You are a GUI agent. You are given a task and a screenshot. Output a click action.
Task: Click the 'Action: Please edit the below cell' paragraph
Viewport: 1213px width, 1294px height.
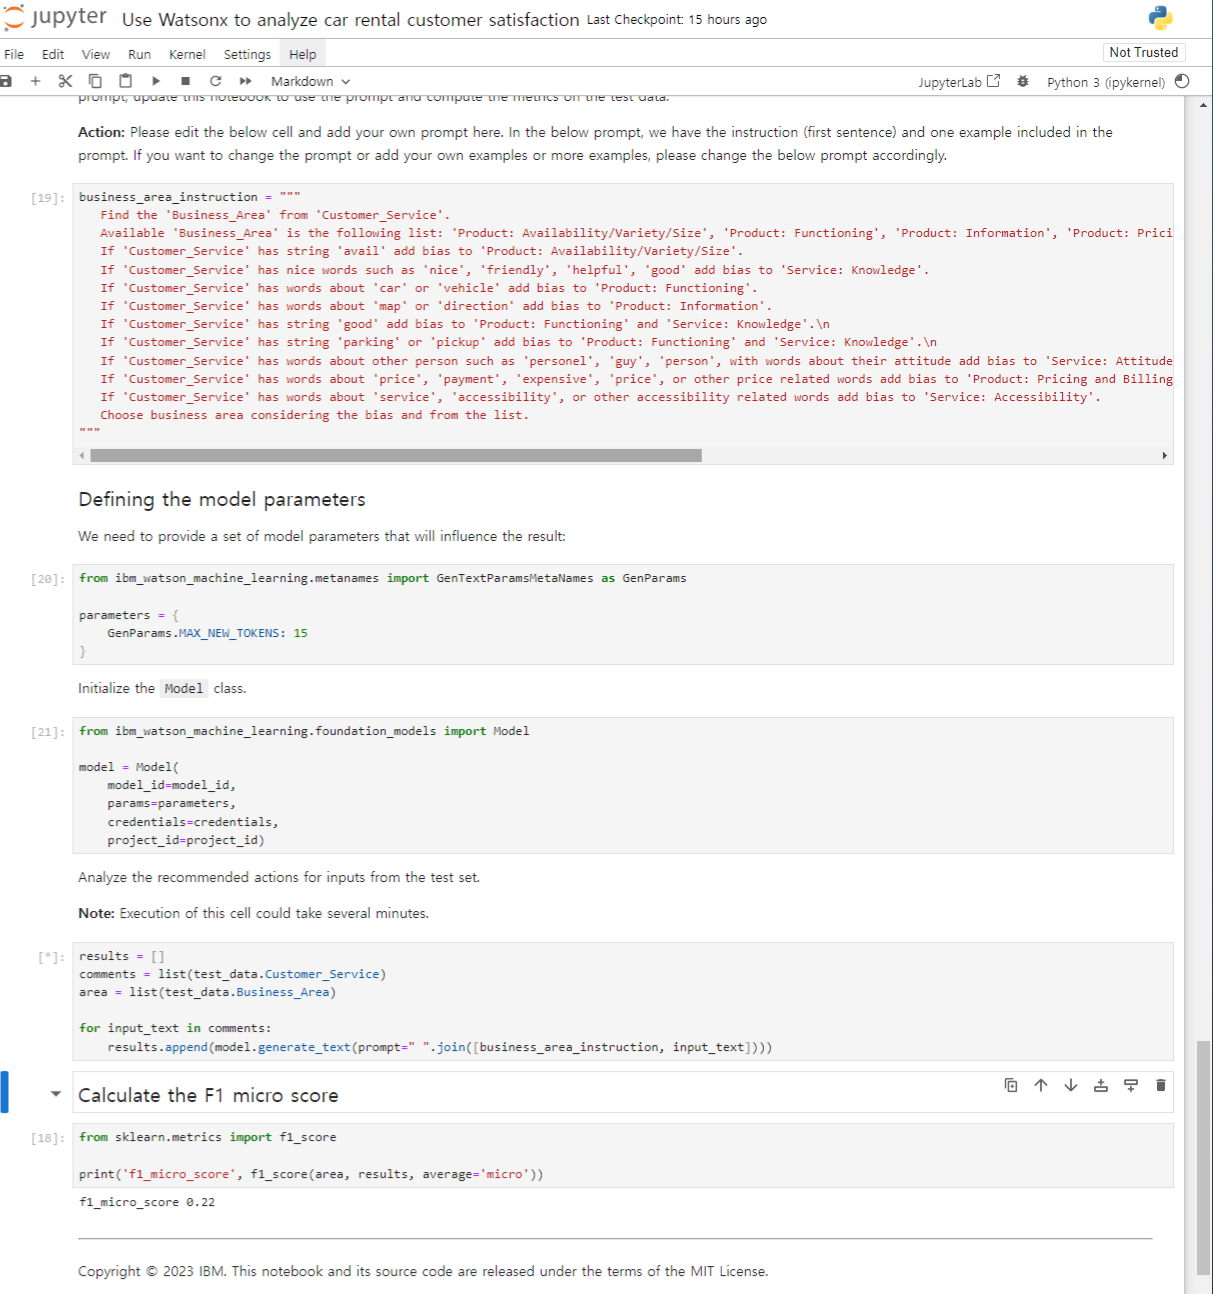[x=595, y=143]
